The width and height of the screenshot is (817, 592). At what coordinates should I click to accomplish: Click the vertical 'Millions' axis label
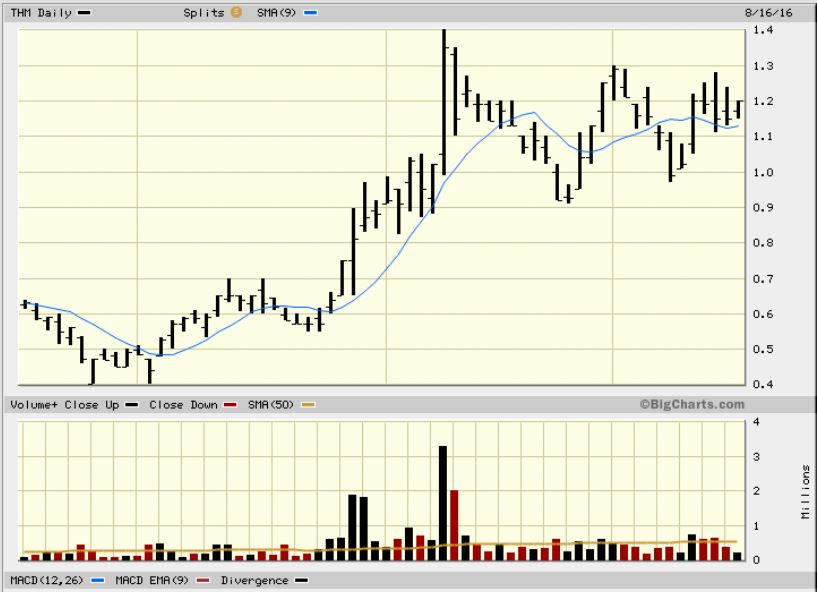(806, 492)
